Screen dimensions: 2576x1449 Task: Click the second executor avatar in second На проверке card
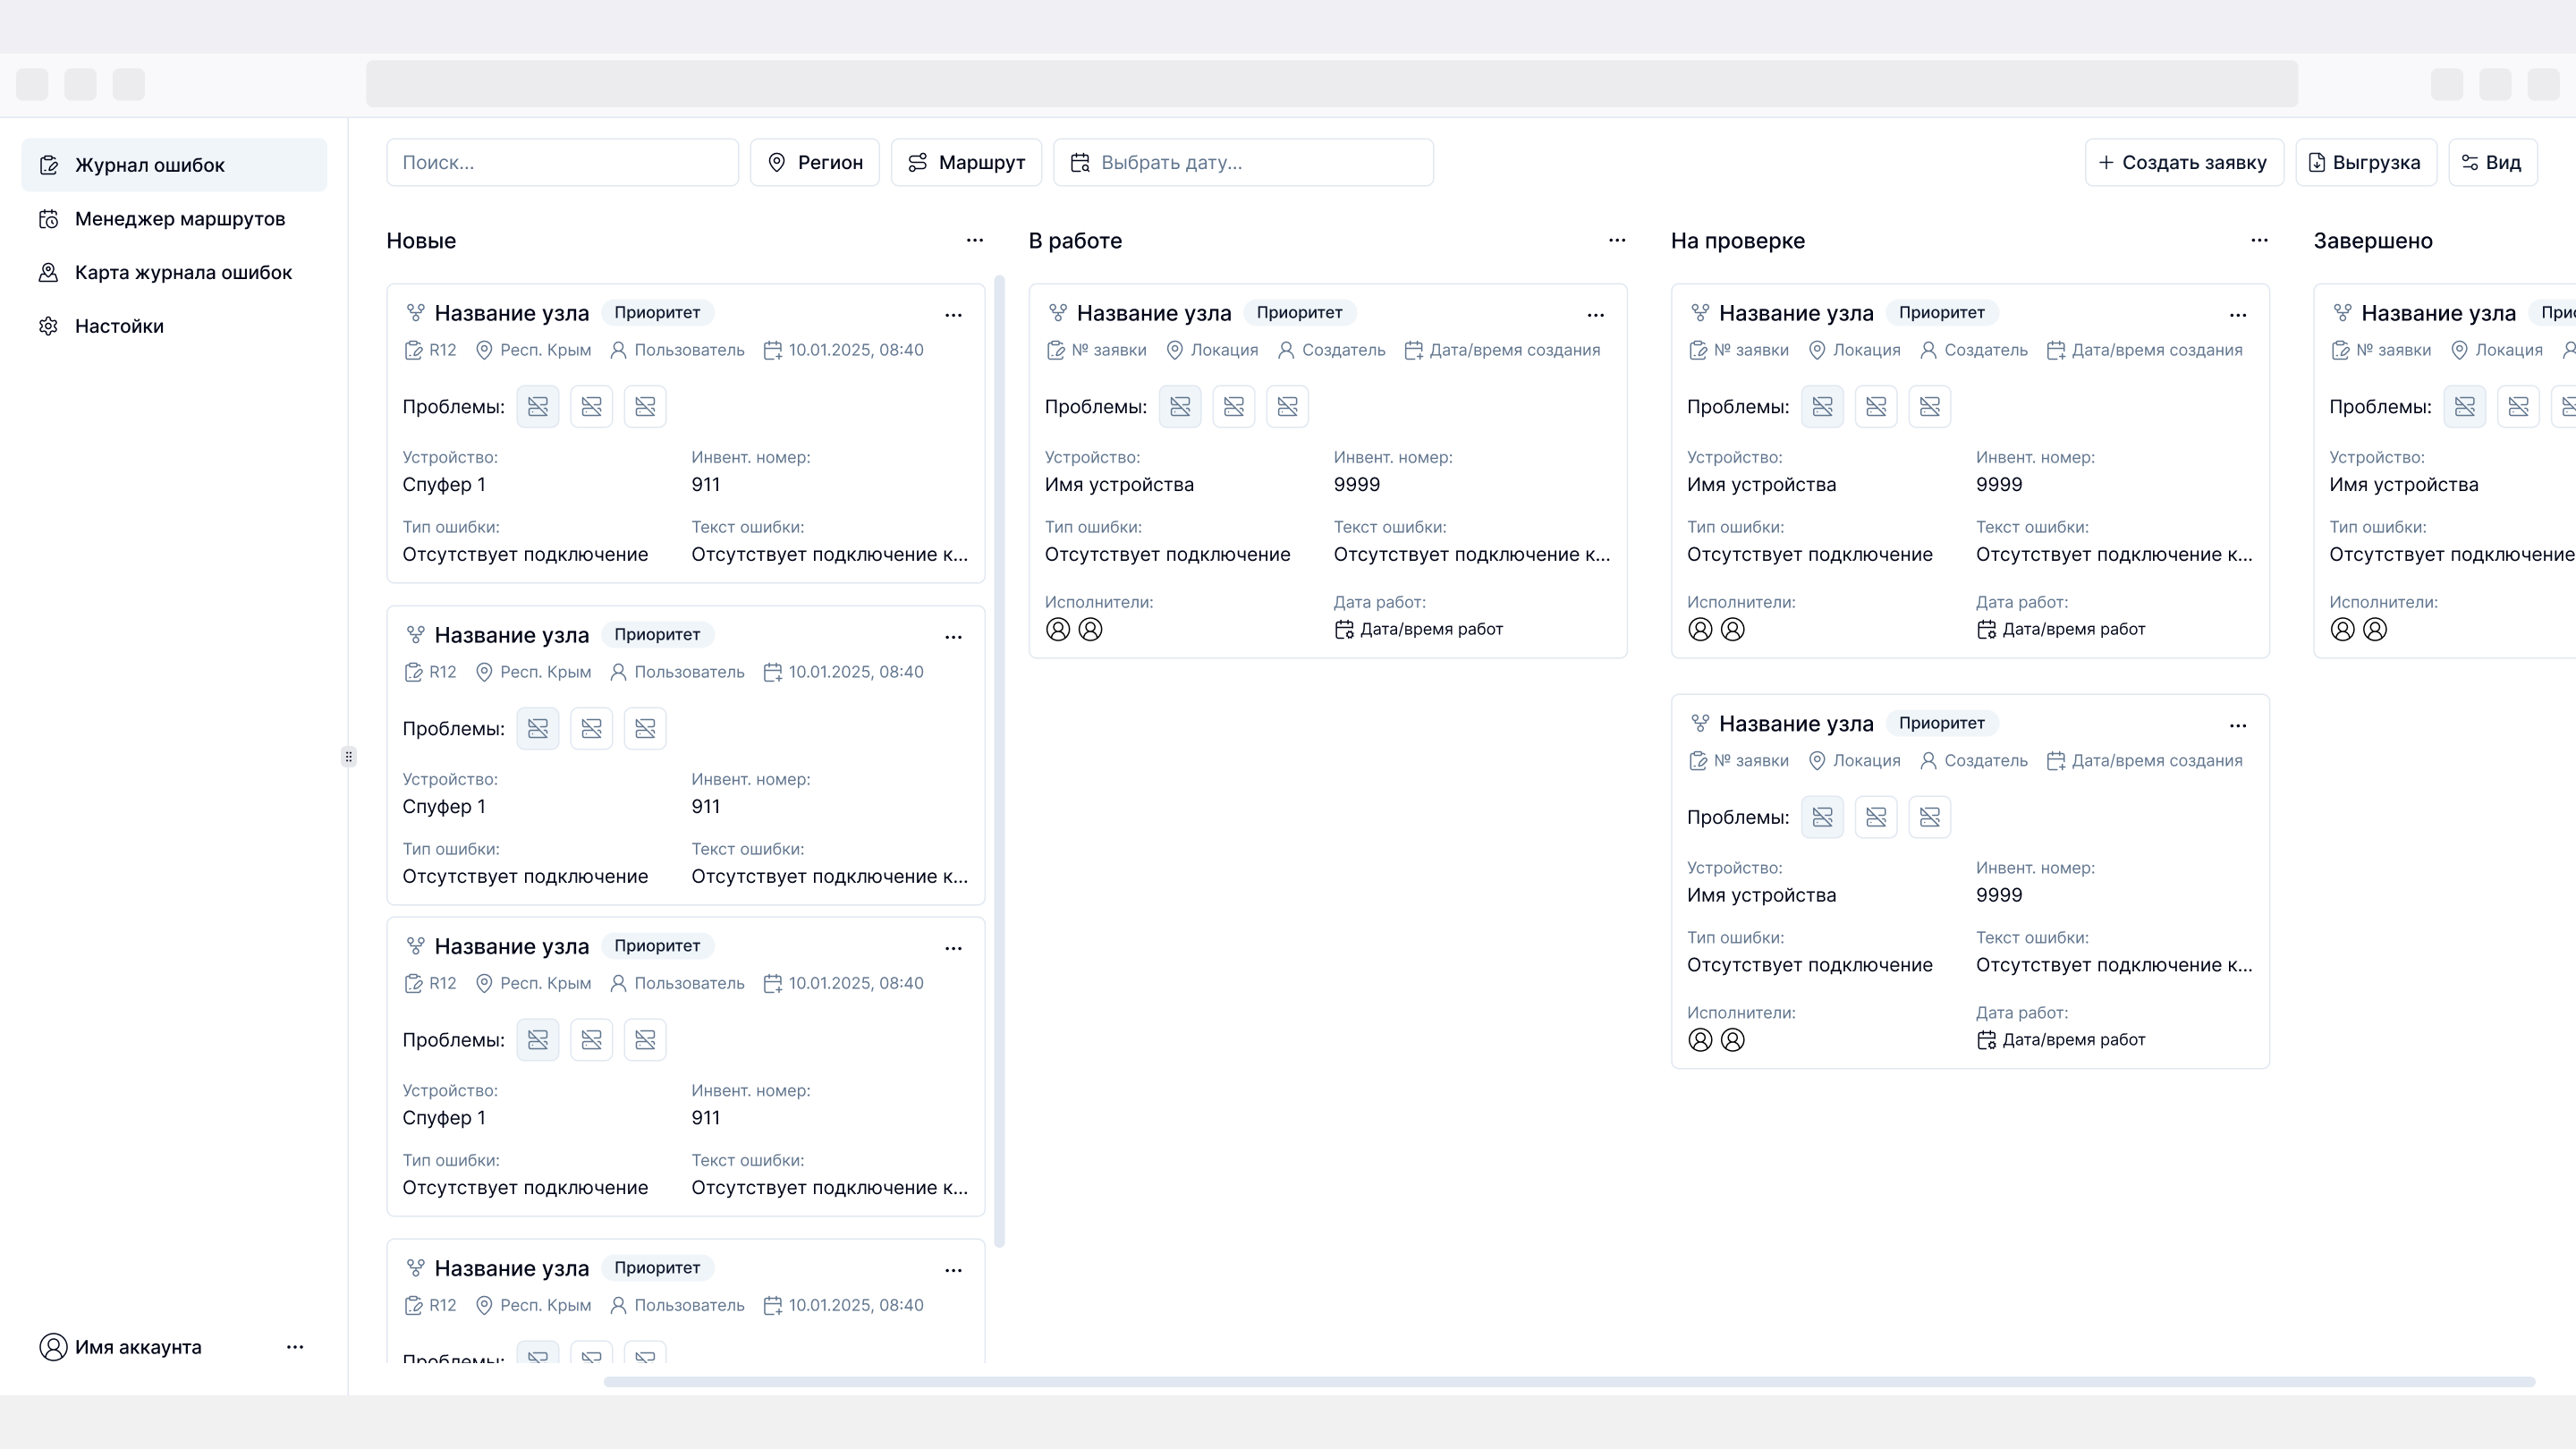[x=1733, y=1040]
